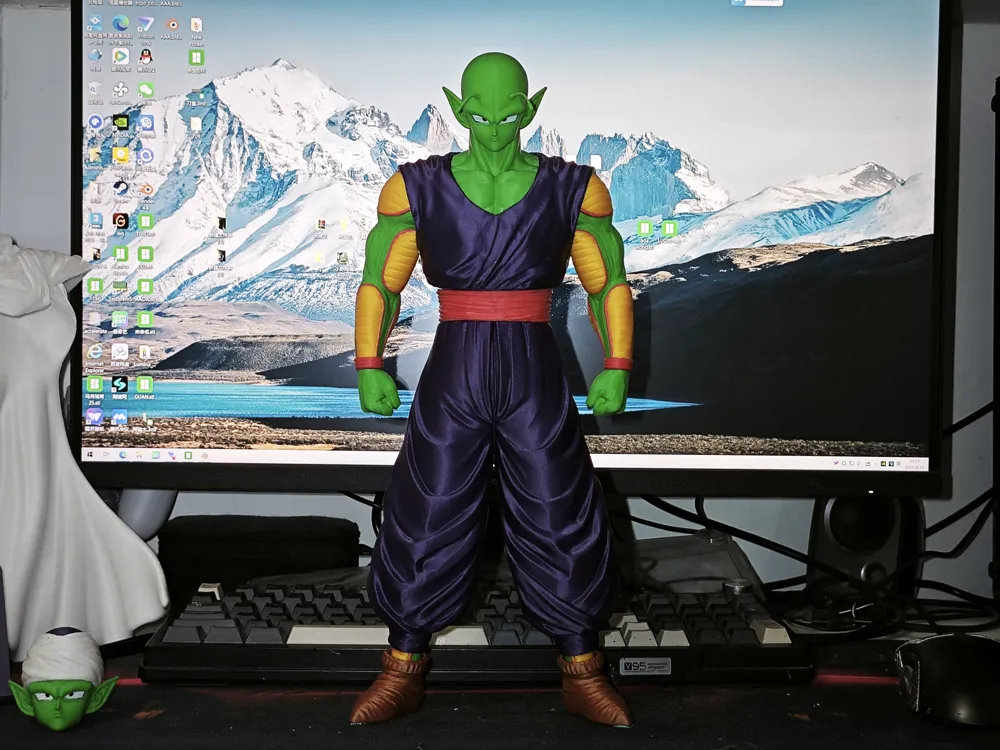Open the Proton VPN desktop shortcut
This screenshot has height=750, width=1000.
[x=146, y=24]
